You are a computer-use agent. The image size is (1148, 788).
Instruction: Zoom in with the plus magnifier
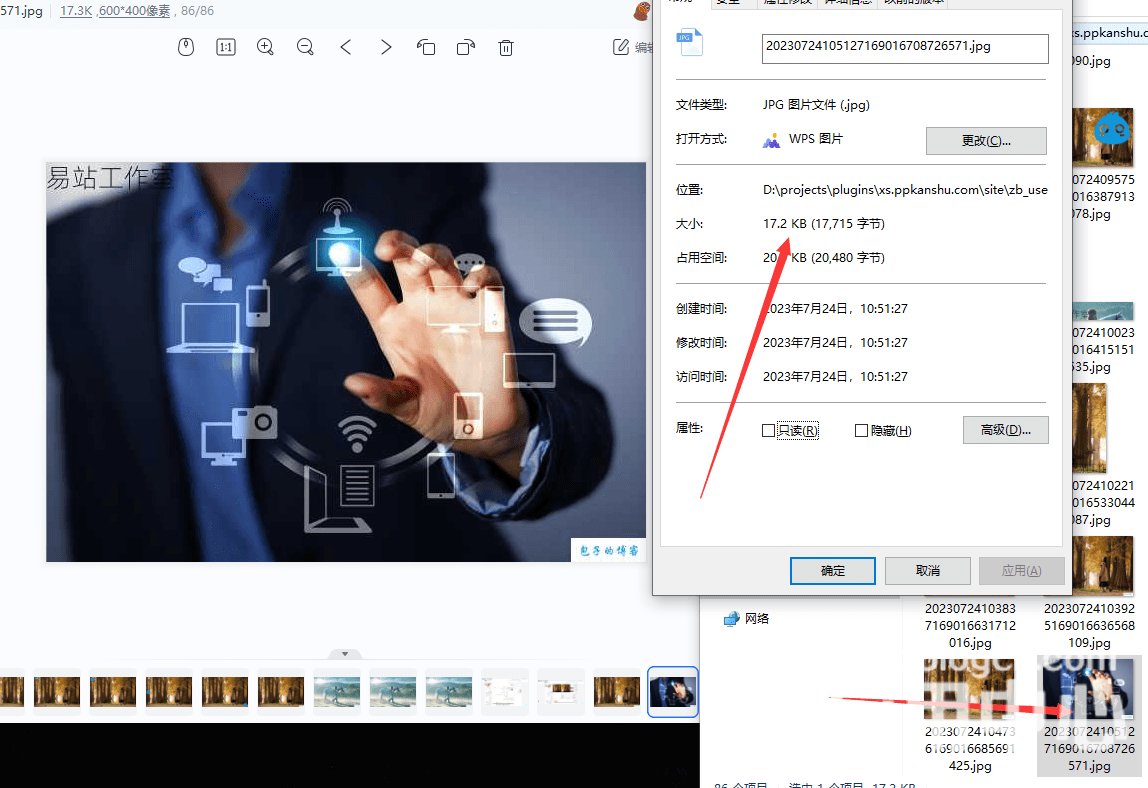[266, 48]
